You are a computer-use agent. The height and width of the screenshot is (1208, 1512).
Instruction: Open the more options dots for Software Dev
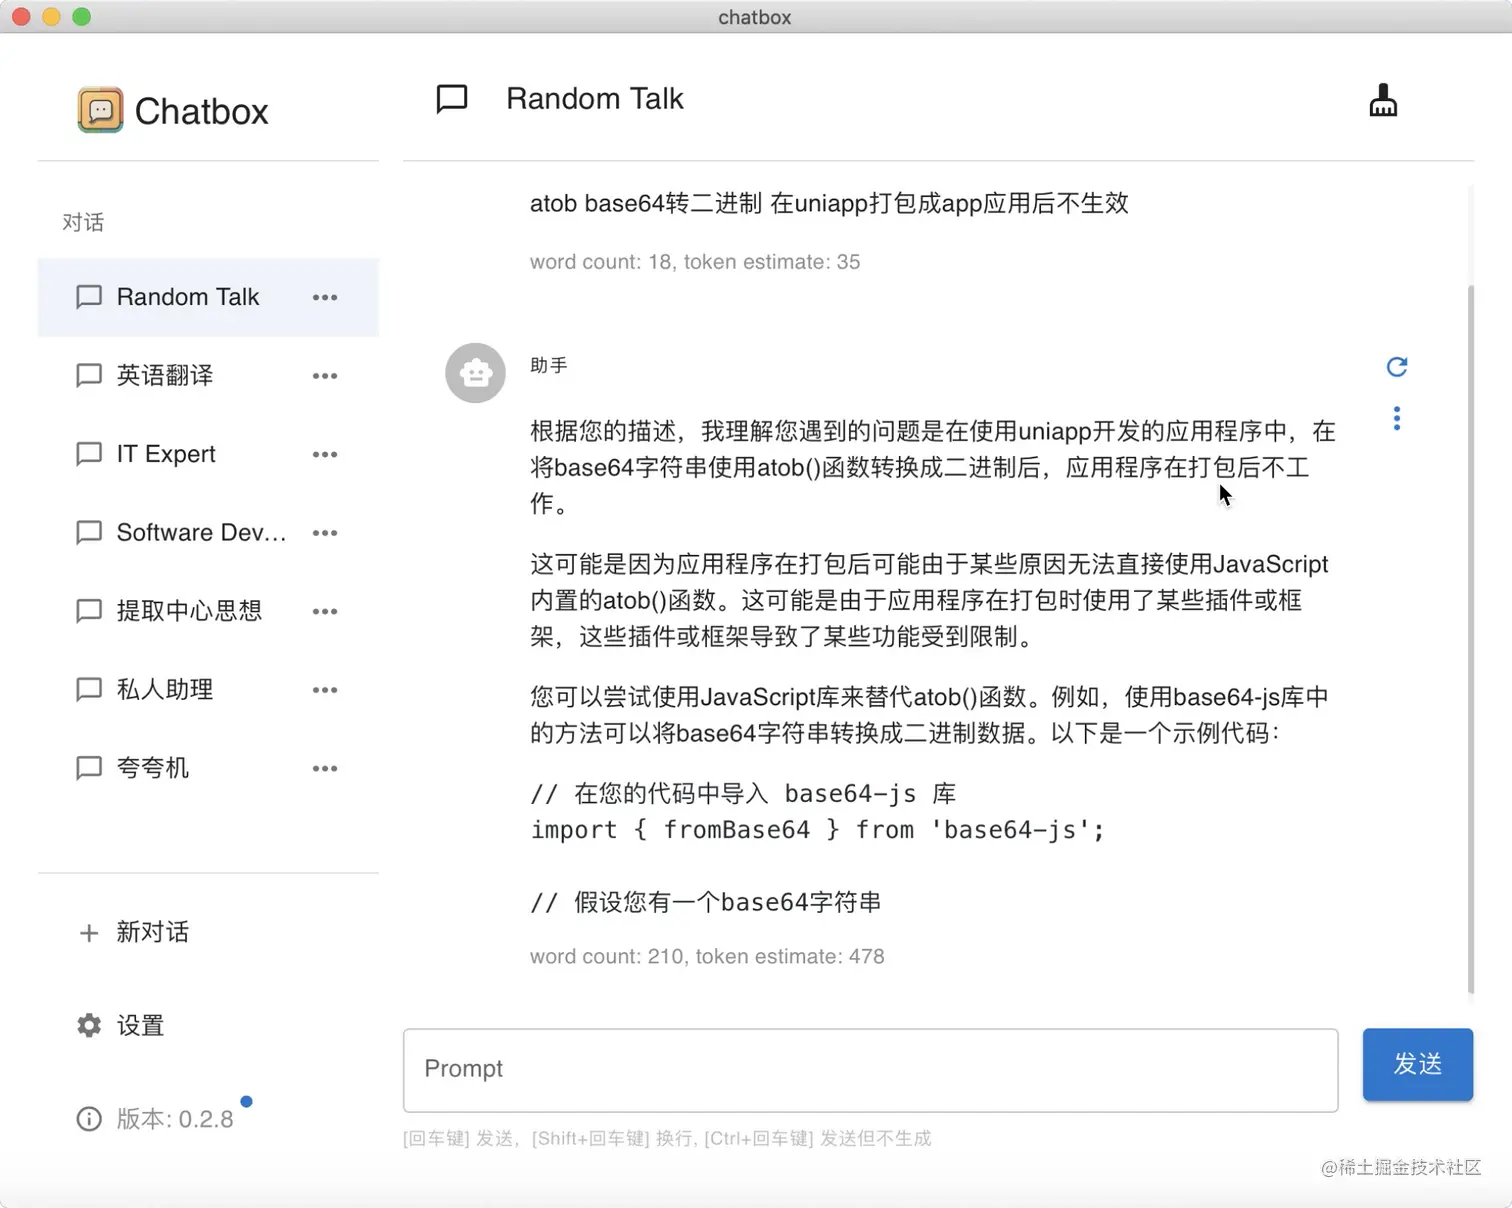325,533
